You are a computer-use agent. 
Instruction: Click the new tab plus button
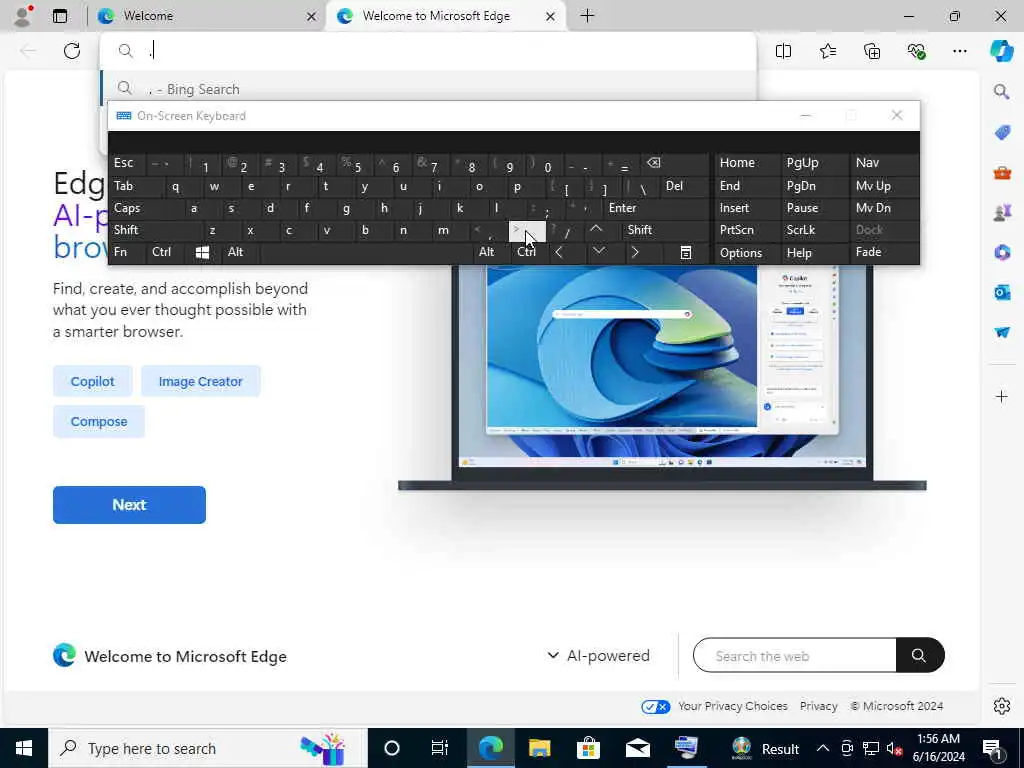pyautogui.click(x=588, y=16)
